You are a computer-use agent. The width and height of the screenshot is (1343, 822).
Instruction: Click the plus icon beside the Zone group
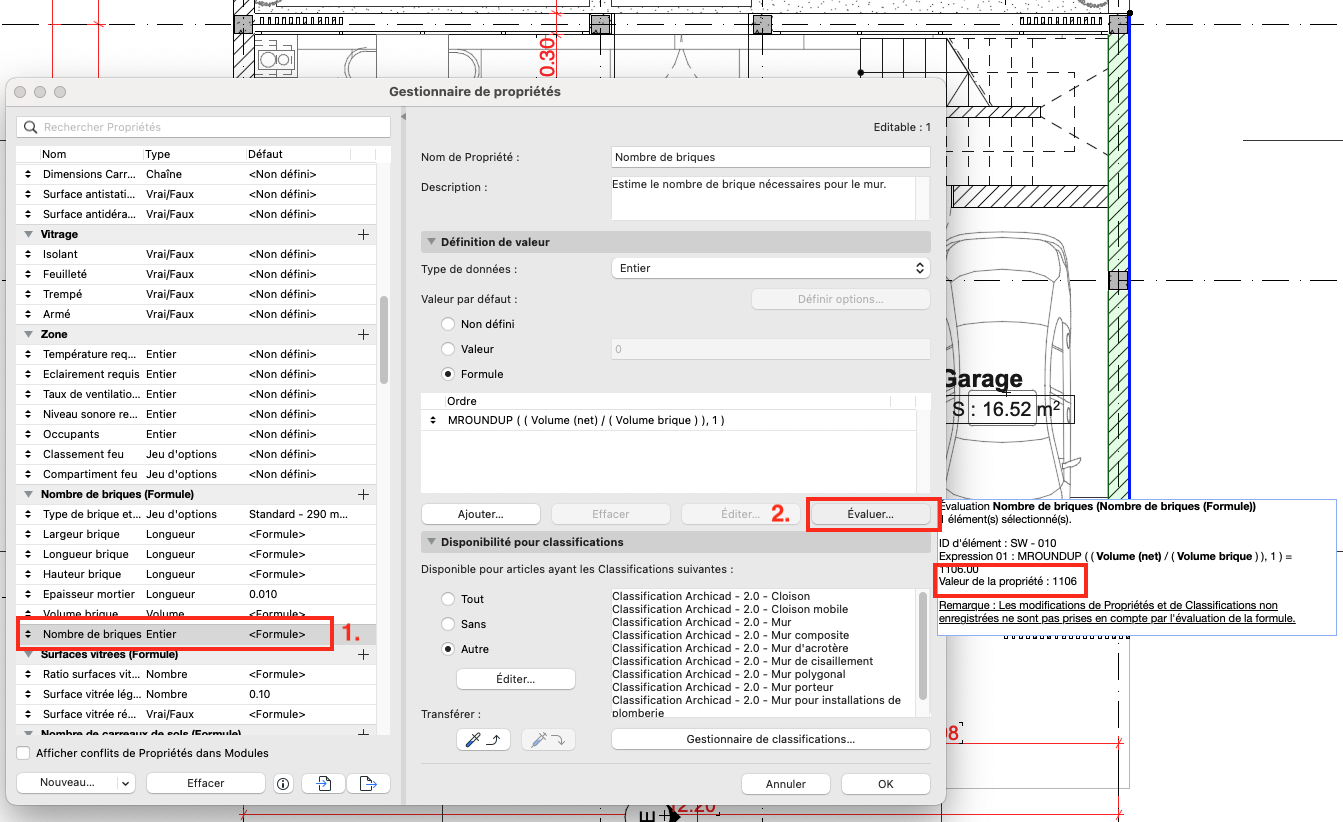point(364,334)
